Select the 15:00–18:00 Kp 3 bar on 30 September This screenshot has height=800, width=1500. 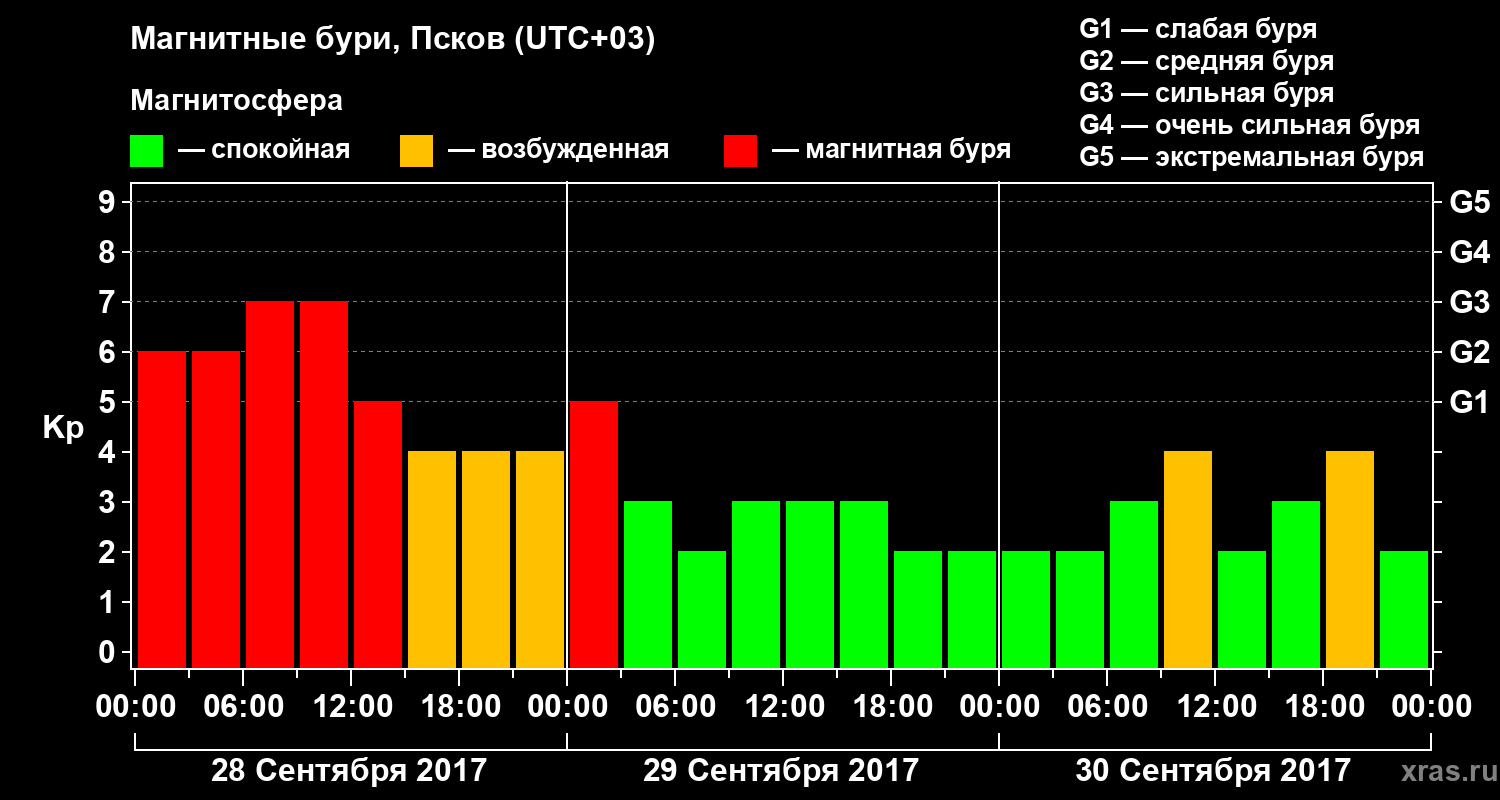click(1296, 585)
